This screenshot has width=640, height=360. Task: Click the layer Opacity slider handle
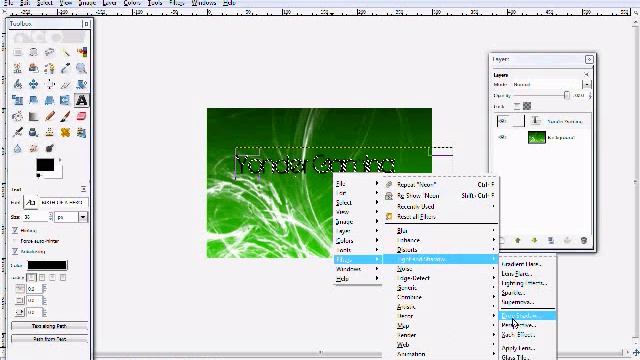click(567, 95)
